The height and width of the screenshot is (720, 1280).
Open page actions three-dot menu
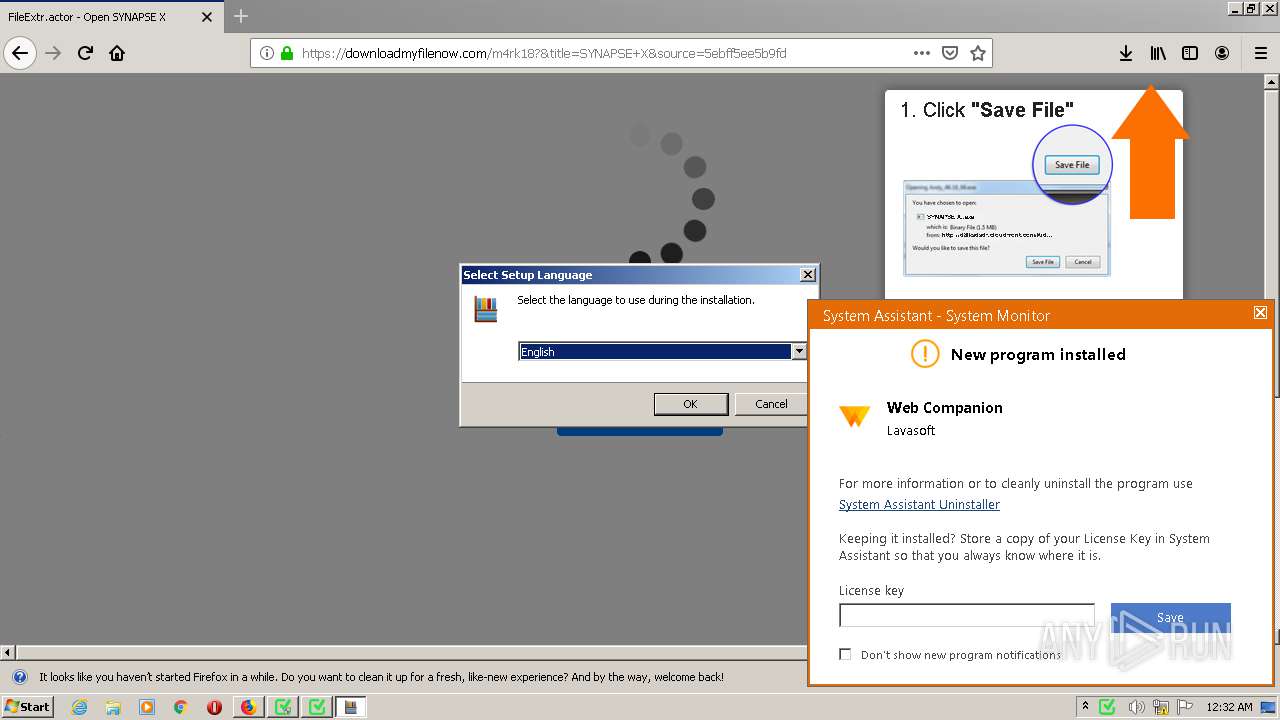(x=922, y=53)
